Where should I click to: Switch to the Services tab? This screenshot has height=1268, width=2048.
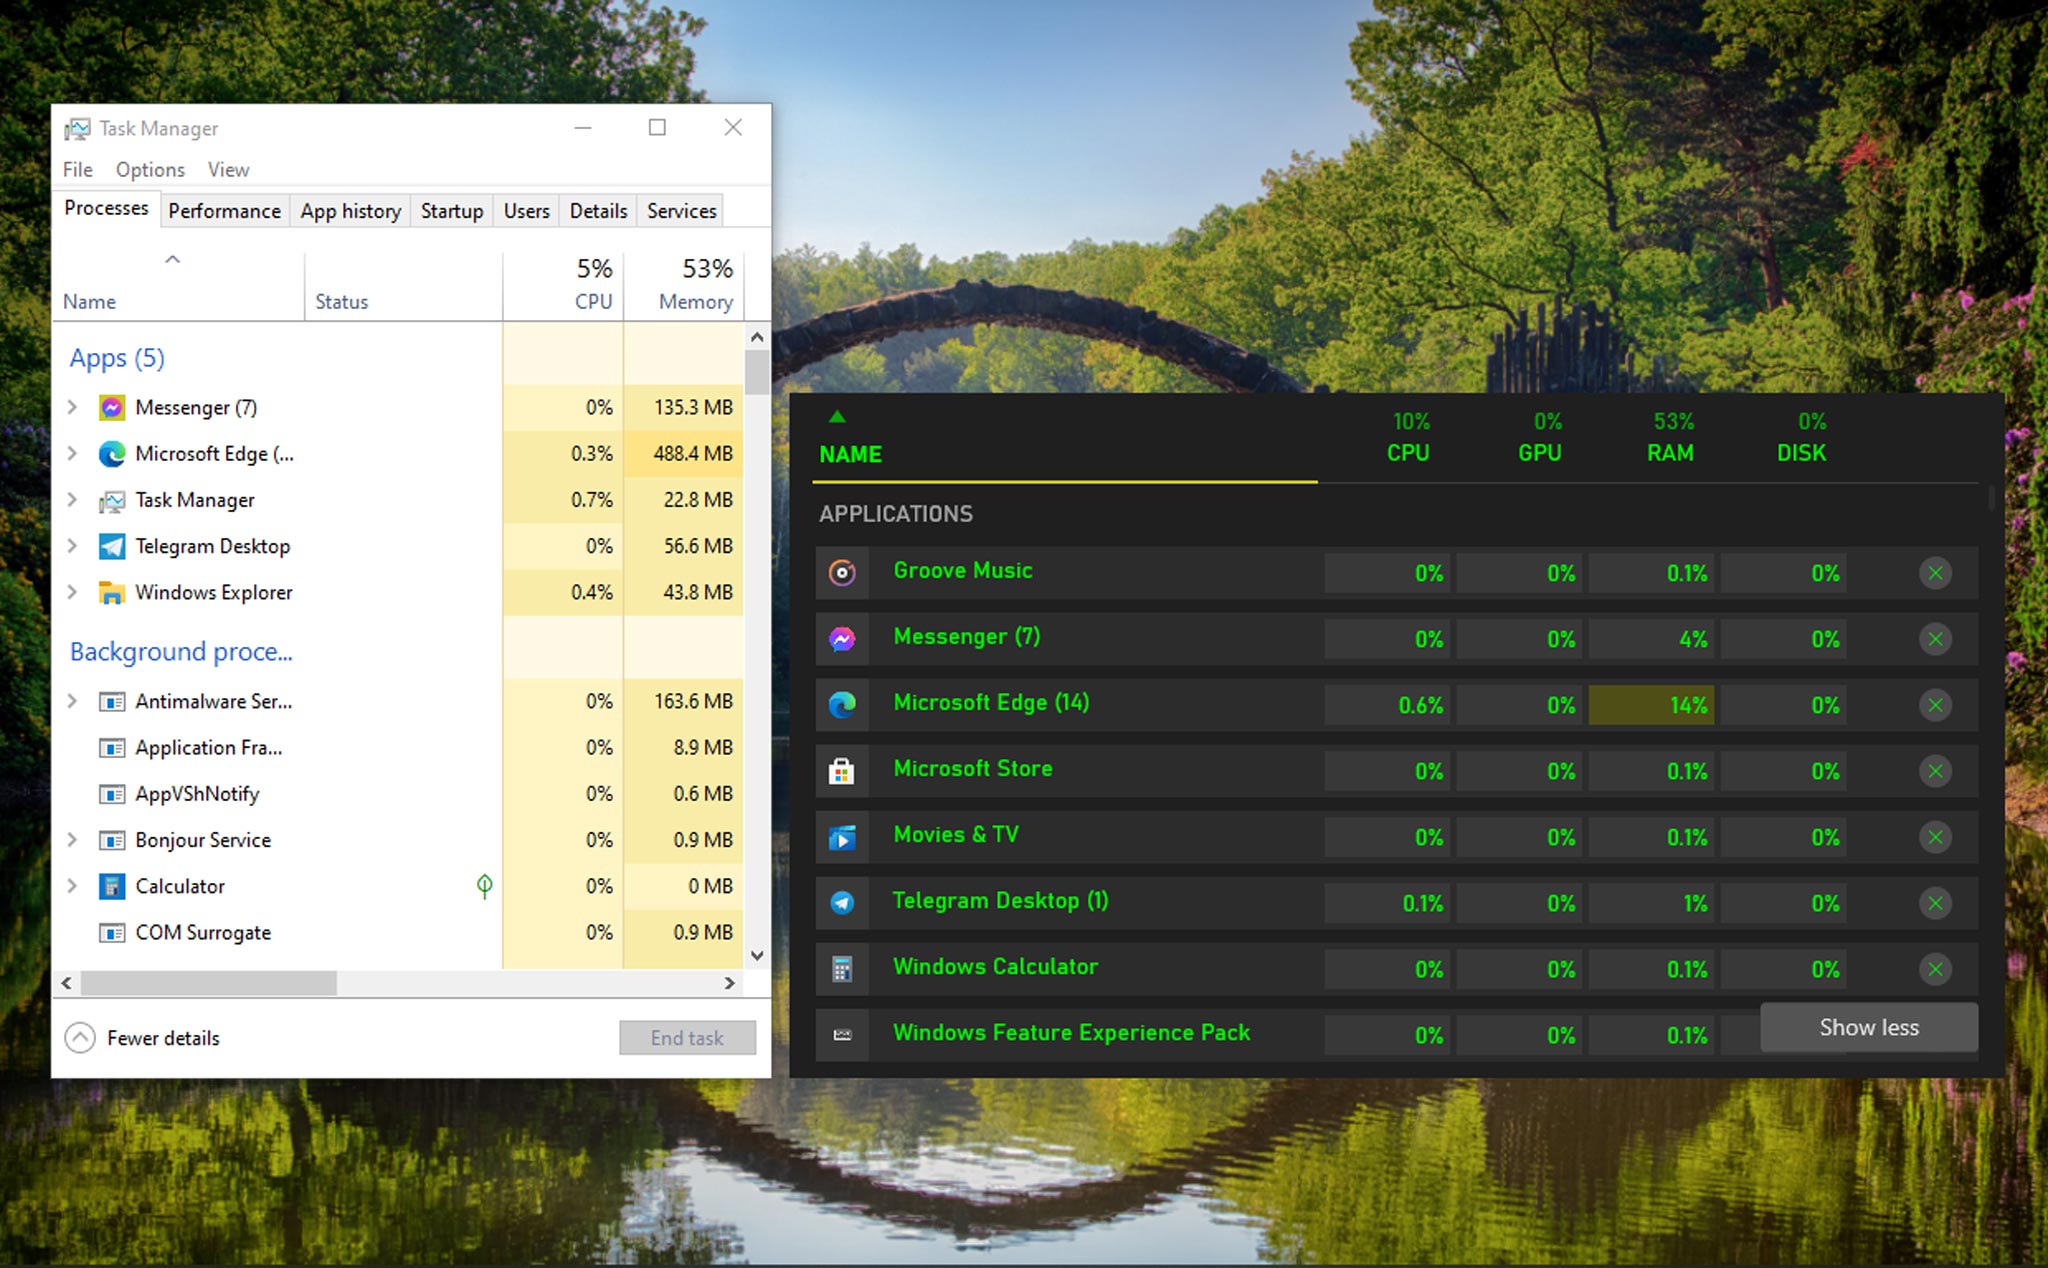681,211
